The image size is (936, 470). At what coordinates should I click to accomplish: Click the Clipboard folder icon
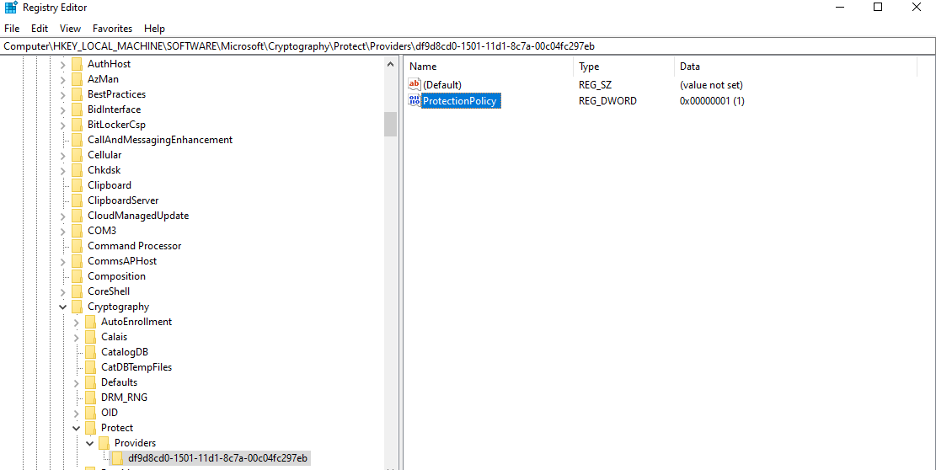click(x=77, y=185)
